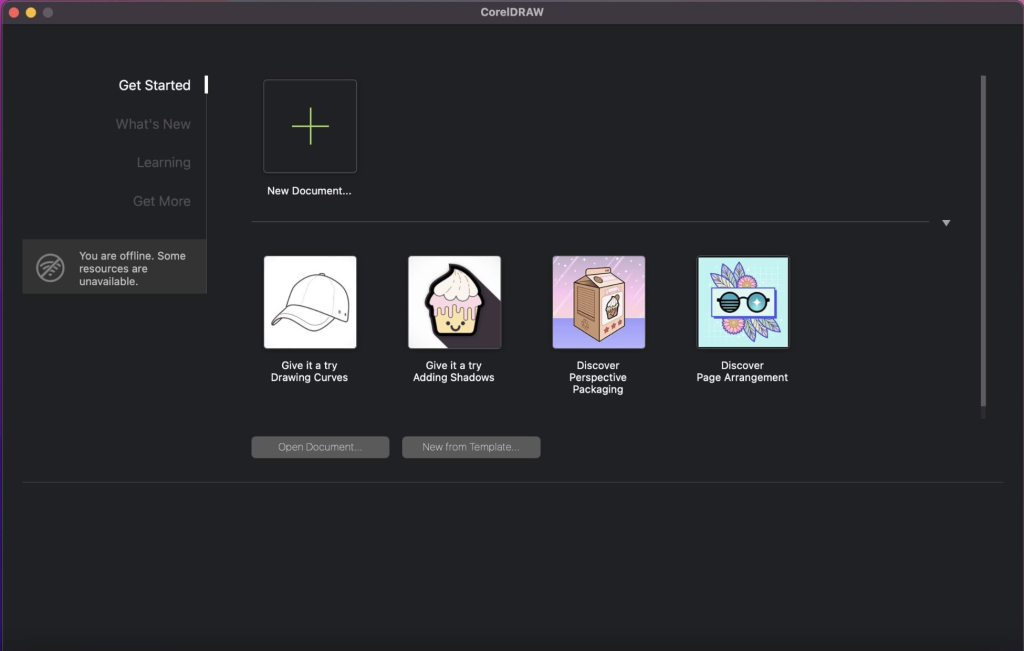Image resolution: width=1024 pixels, height=651 pixels.
Task: Click the Open Document... button
Action: pos(320,447)
